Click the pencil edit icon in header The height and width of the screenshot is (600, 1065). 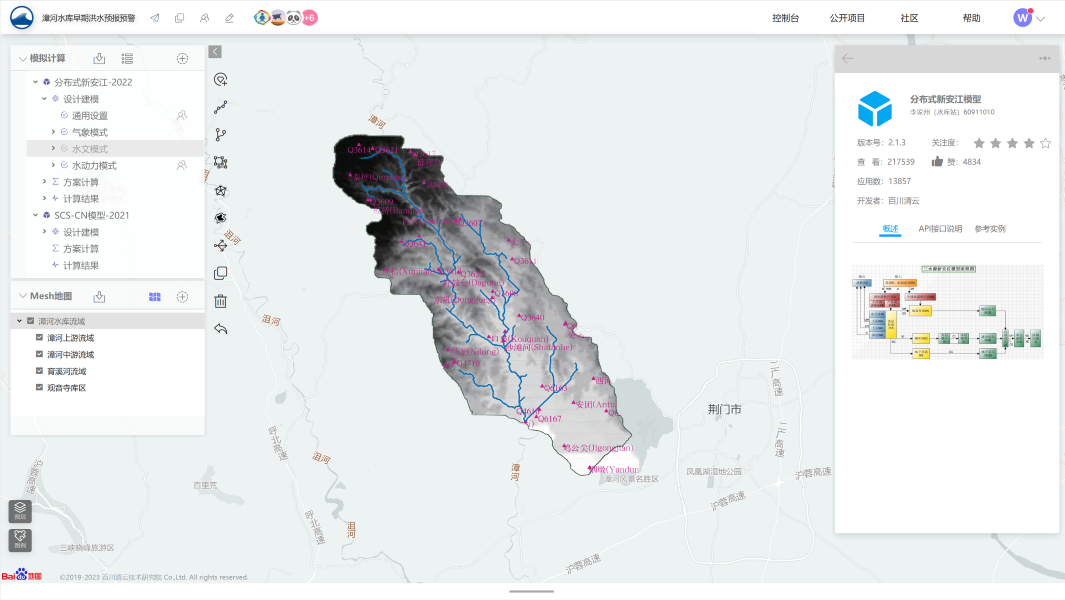230,18
